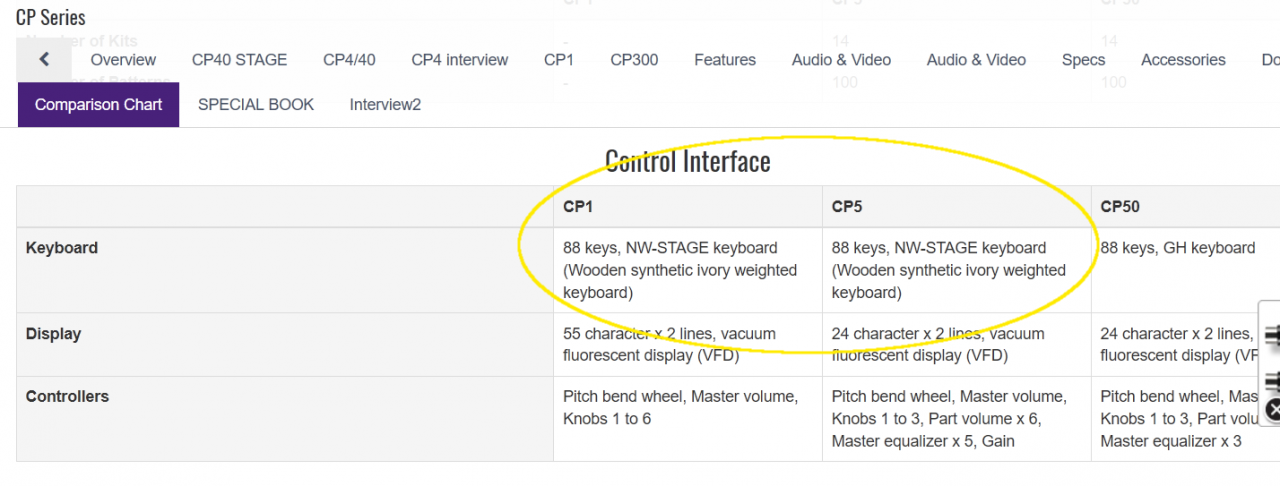Click the CP5 column header

coord(846,207)
